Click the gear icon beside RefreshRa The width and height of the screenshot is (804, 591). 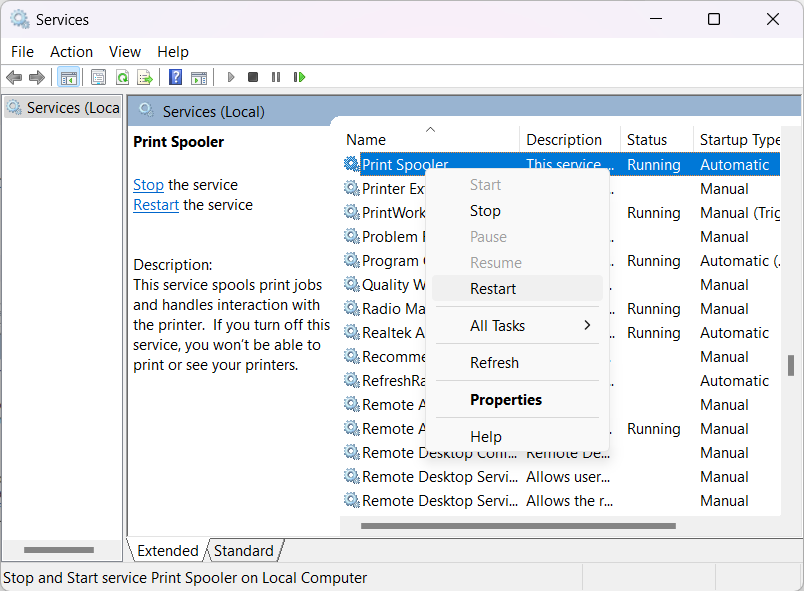351,380
